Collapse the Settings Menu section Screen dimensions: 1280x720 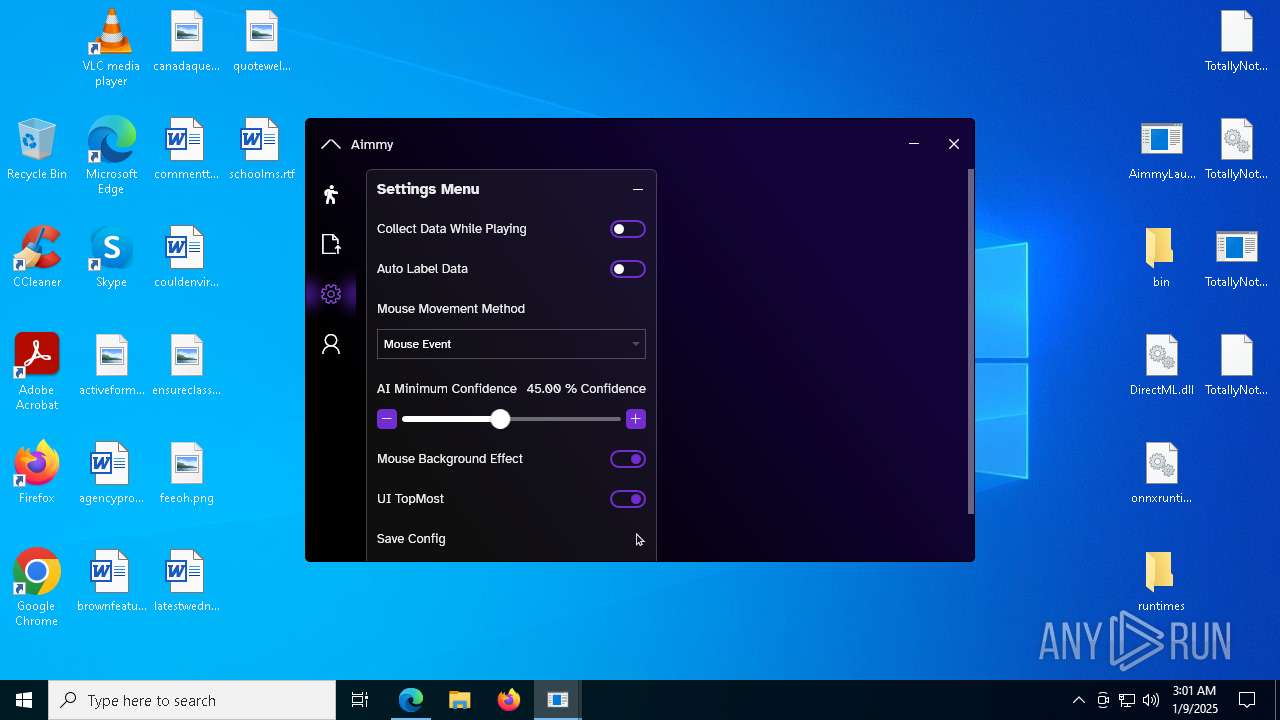(x=638, y=189)
